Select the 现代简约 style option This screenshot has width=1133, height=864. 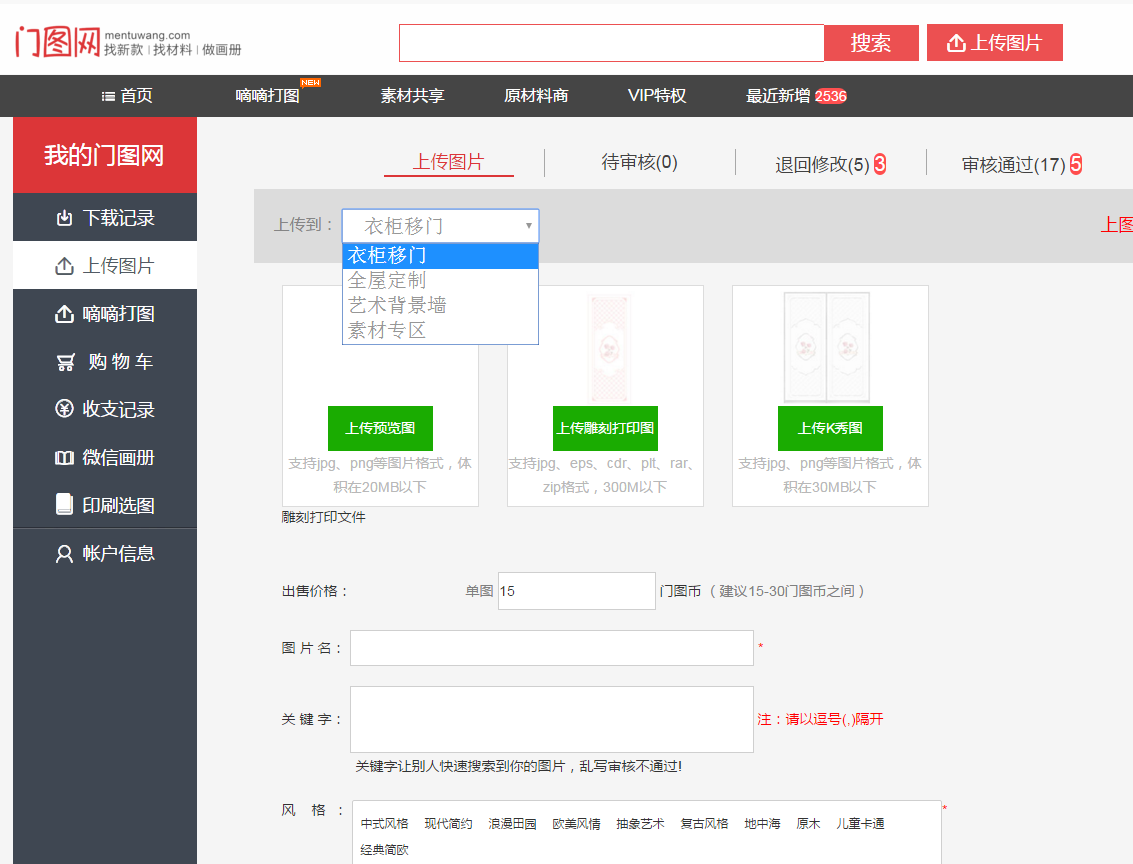point(448,824)
